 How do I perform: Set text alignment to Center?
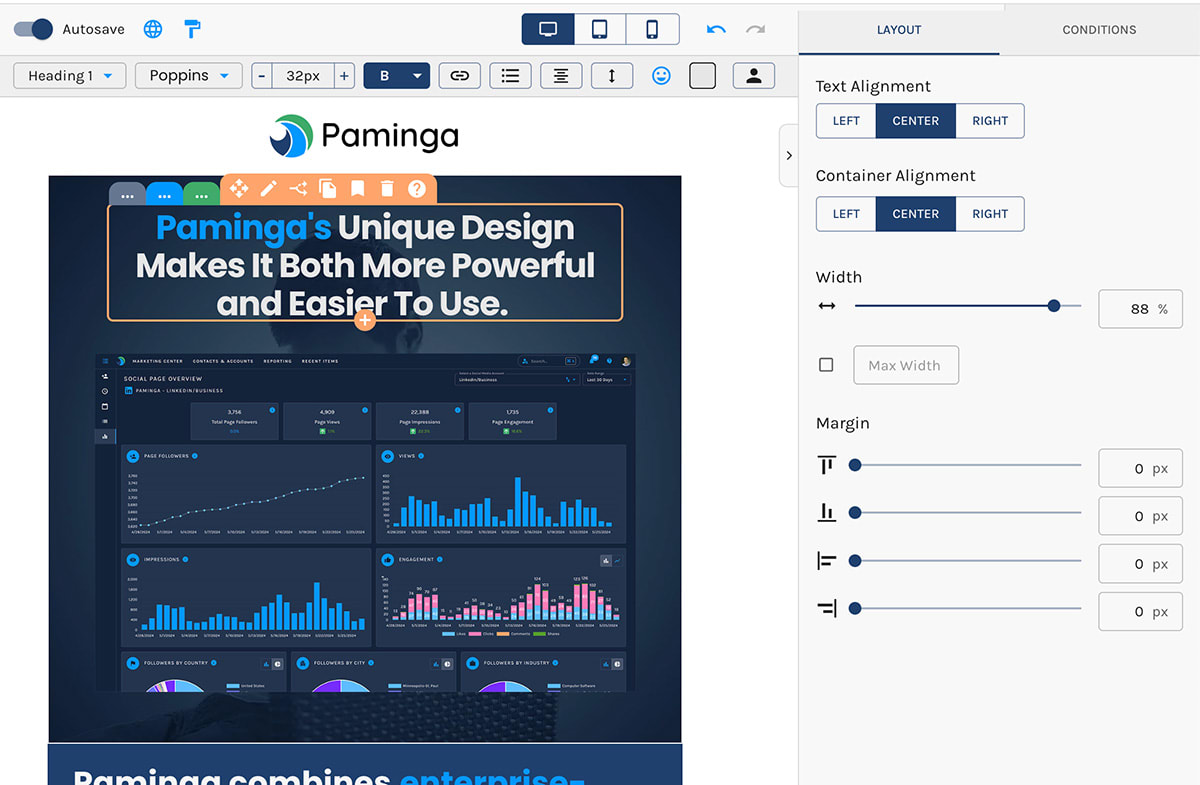(916, 121)
